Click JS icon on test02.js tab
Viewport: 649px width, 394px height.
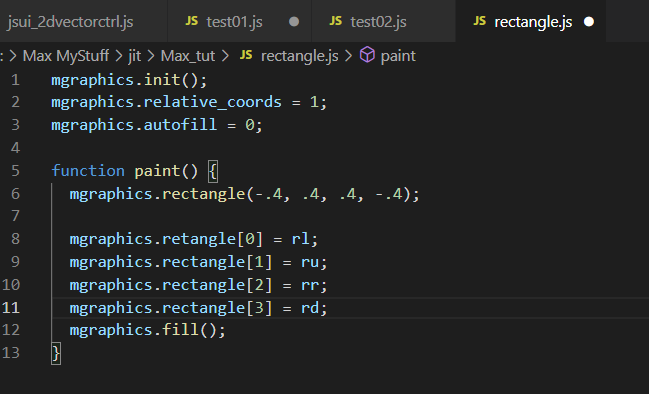pos(336,21)
